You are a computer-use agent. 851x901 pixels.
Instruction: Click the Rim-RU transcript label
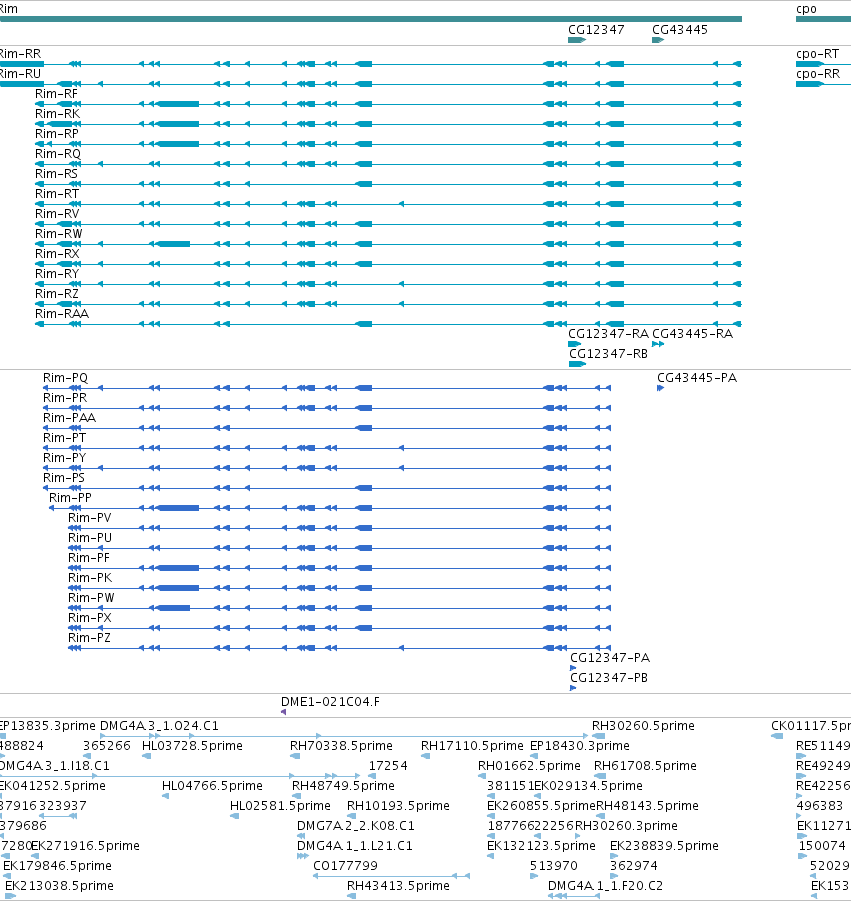(x=20, y=74)
